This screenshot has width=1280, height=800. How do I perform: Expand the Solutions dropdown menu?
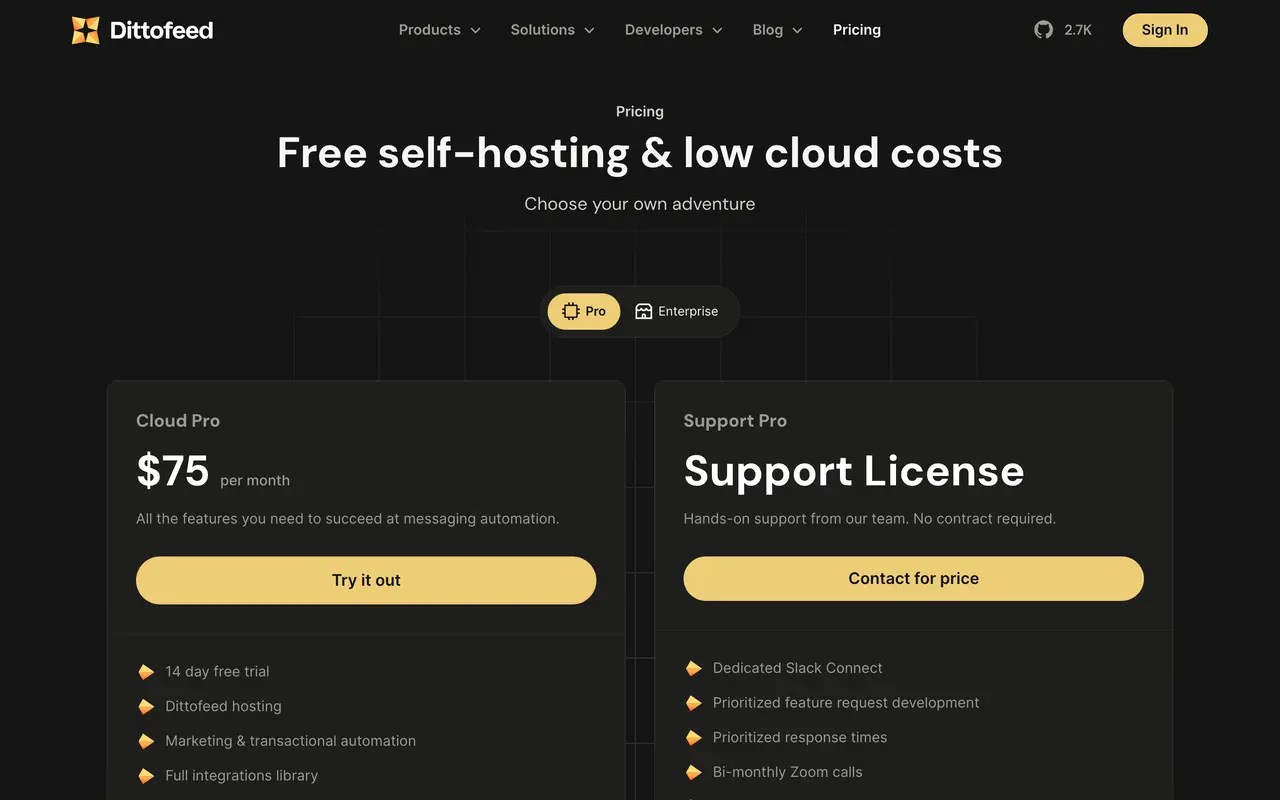tap(553, 30)
